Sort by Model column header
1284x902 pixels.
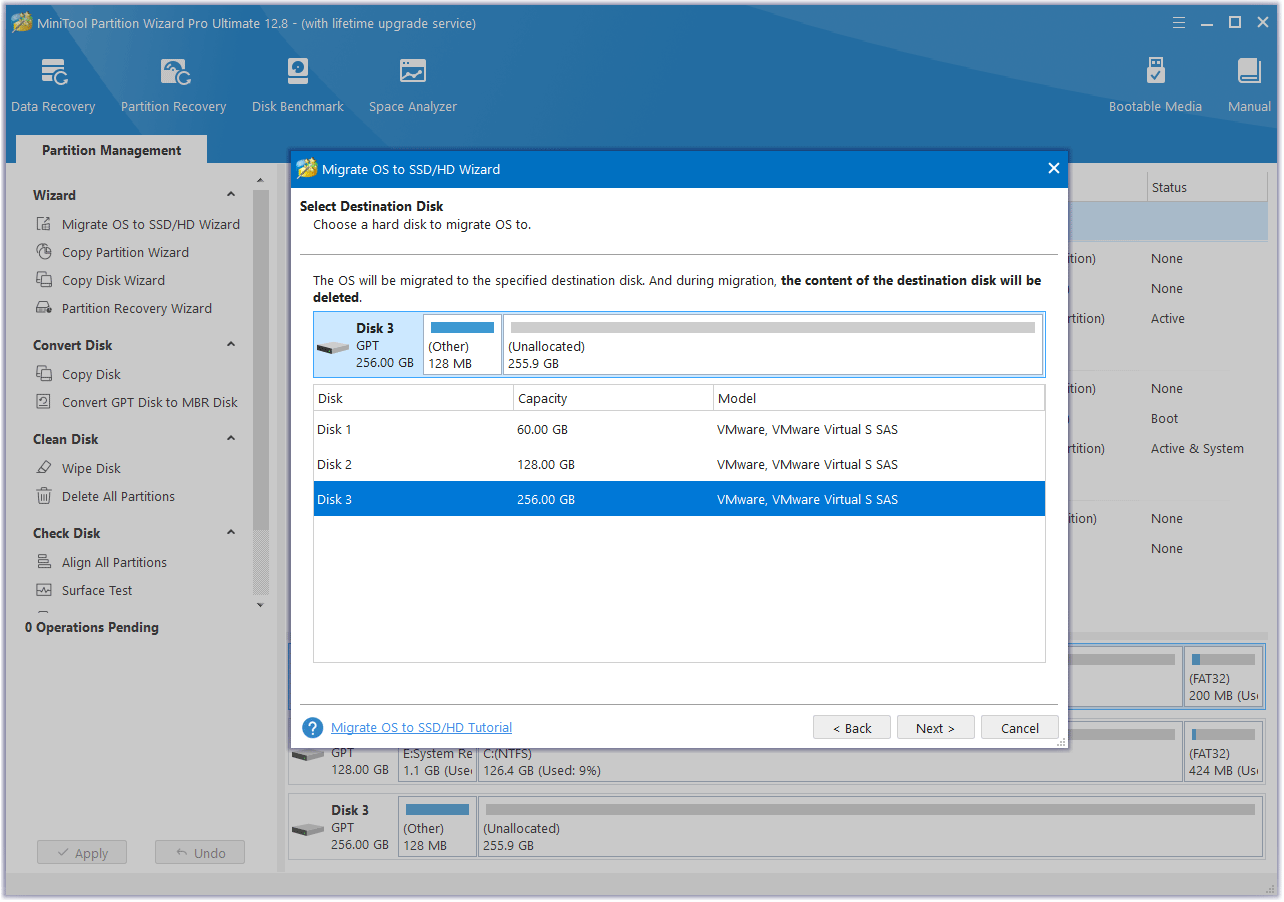879,398
